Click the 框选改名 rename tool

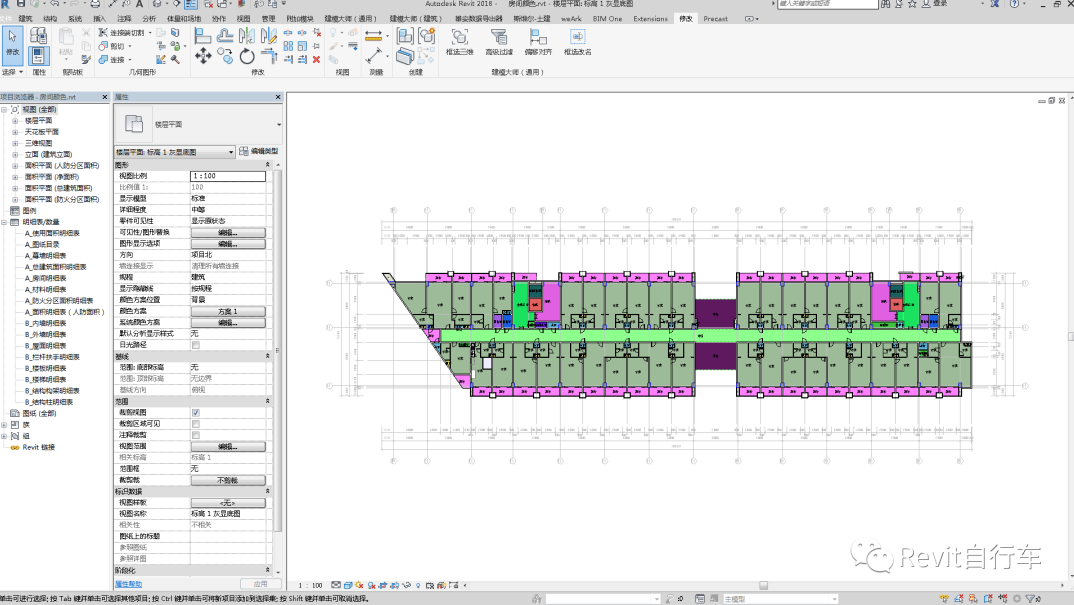[x=577, y=37]
